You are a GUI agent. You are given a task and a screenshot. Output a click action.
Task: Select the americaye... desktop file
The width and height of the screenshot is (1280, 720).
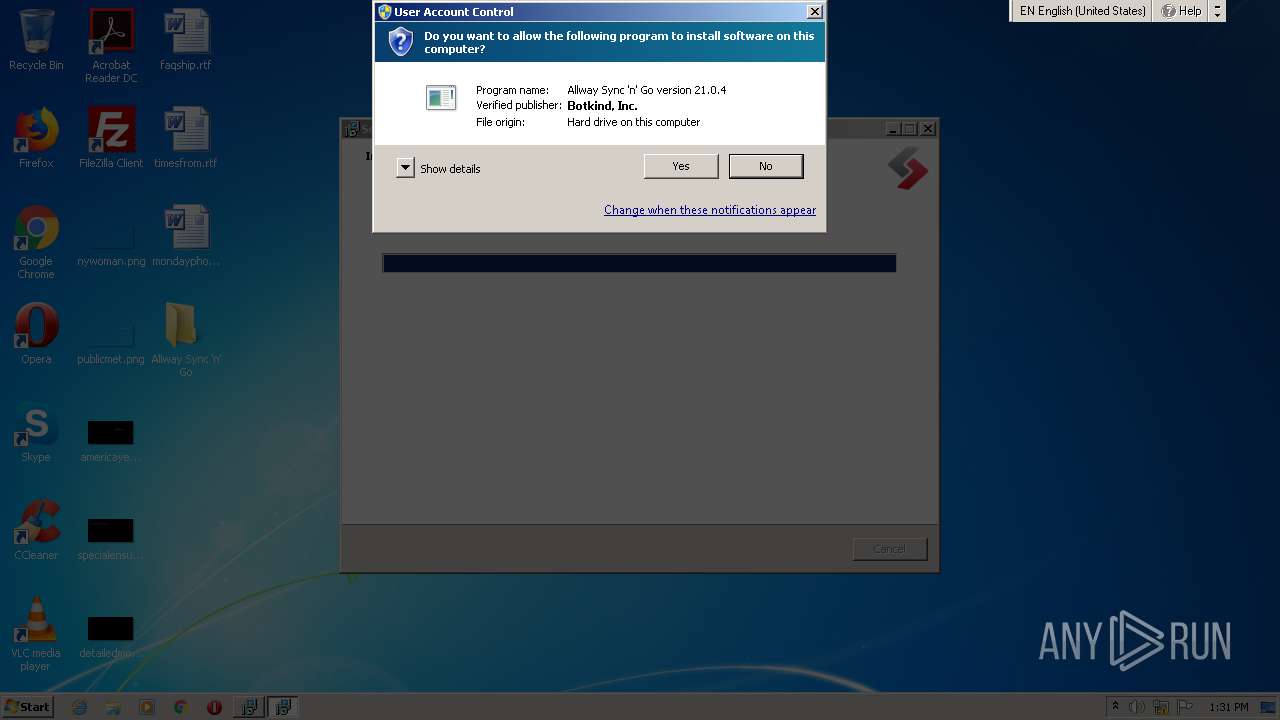coord(111,440)
